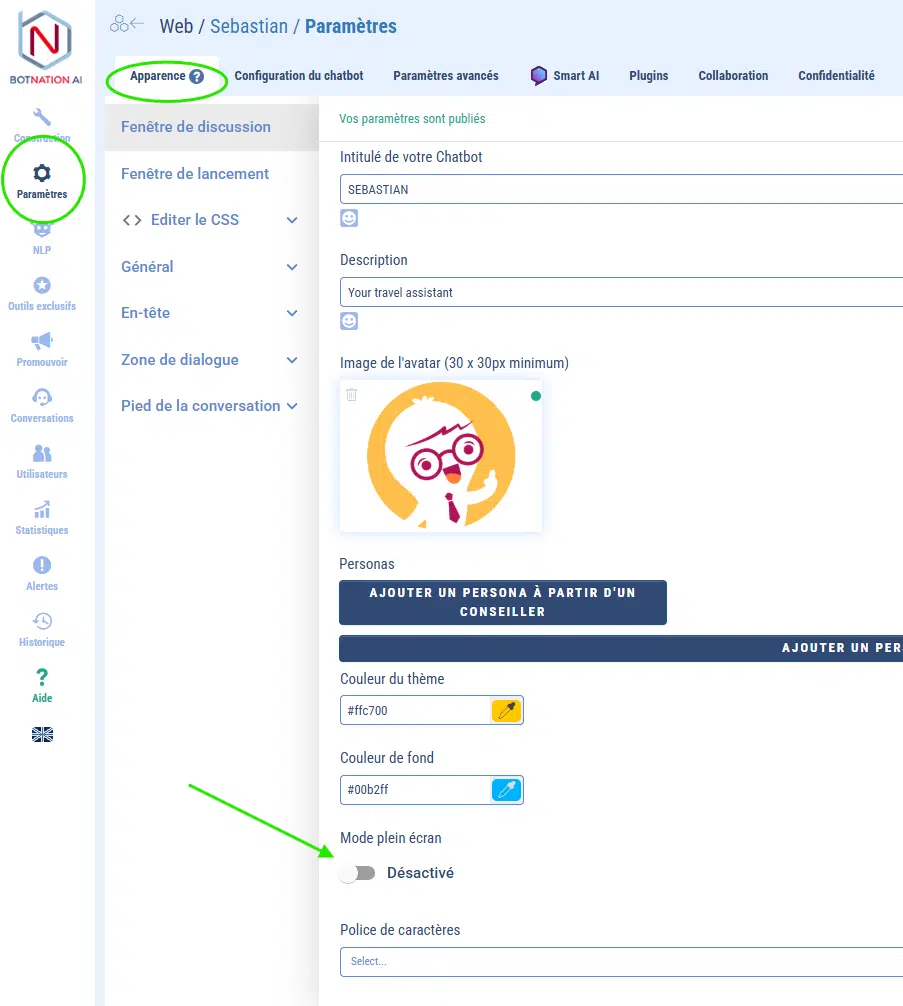Click the Intitulé de votre Chatbot field
The height and width of the screenshot is (1006, 903).
point(620,189)
